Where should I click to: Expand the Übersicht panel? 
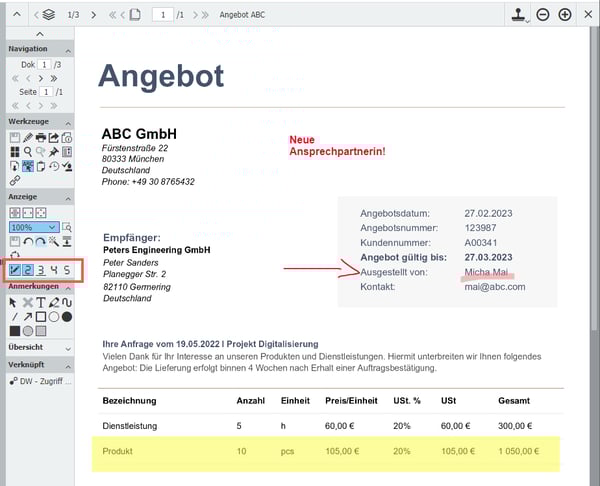point(36,348)
